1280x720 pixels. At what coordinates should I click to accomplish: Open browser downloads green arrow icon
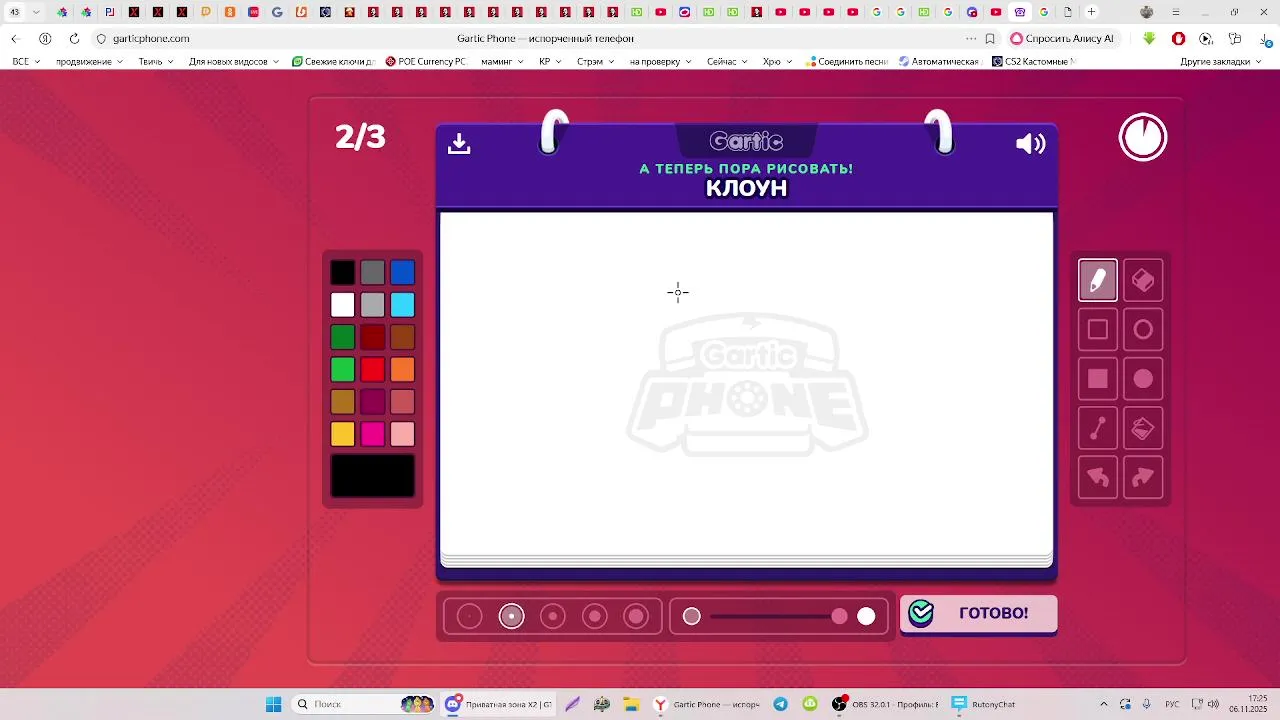click(1149, 38)
